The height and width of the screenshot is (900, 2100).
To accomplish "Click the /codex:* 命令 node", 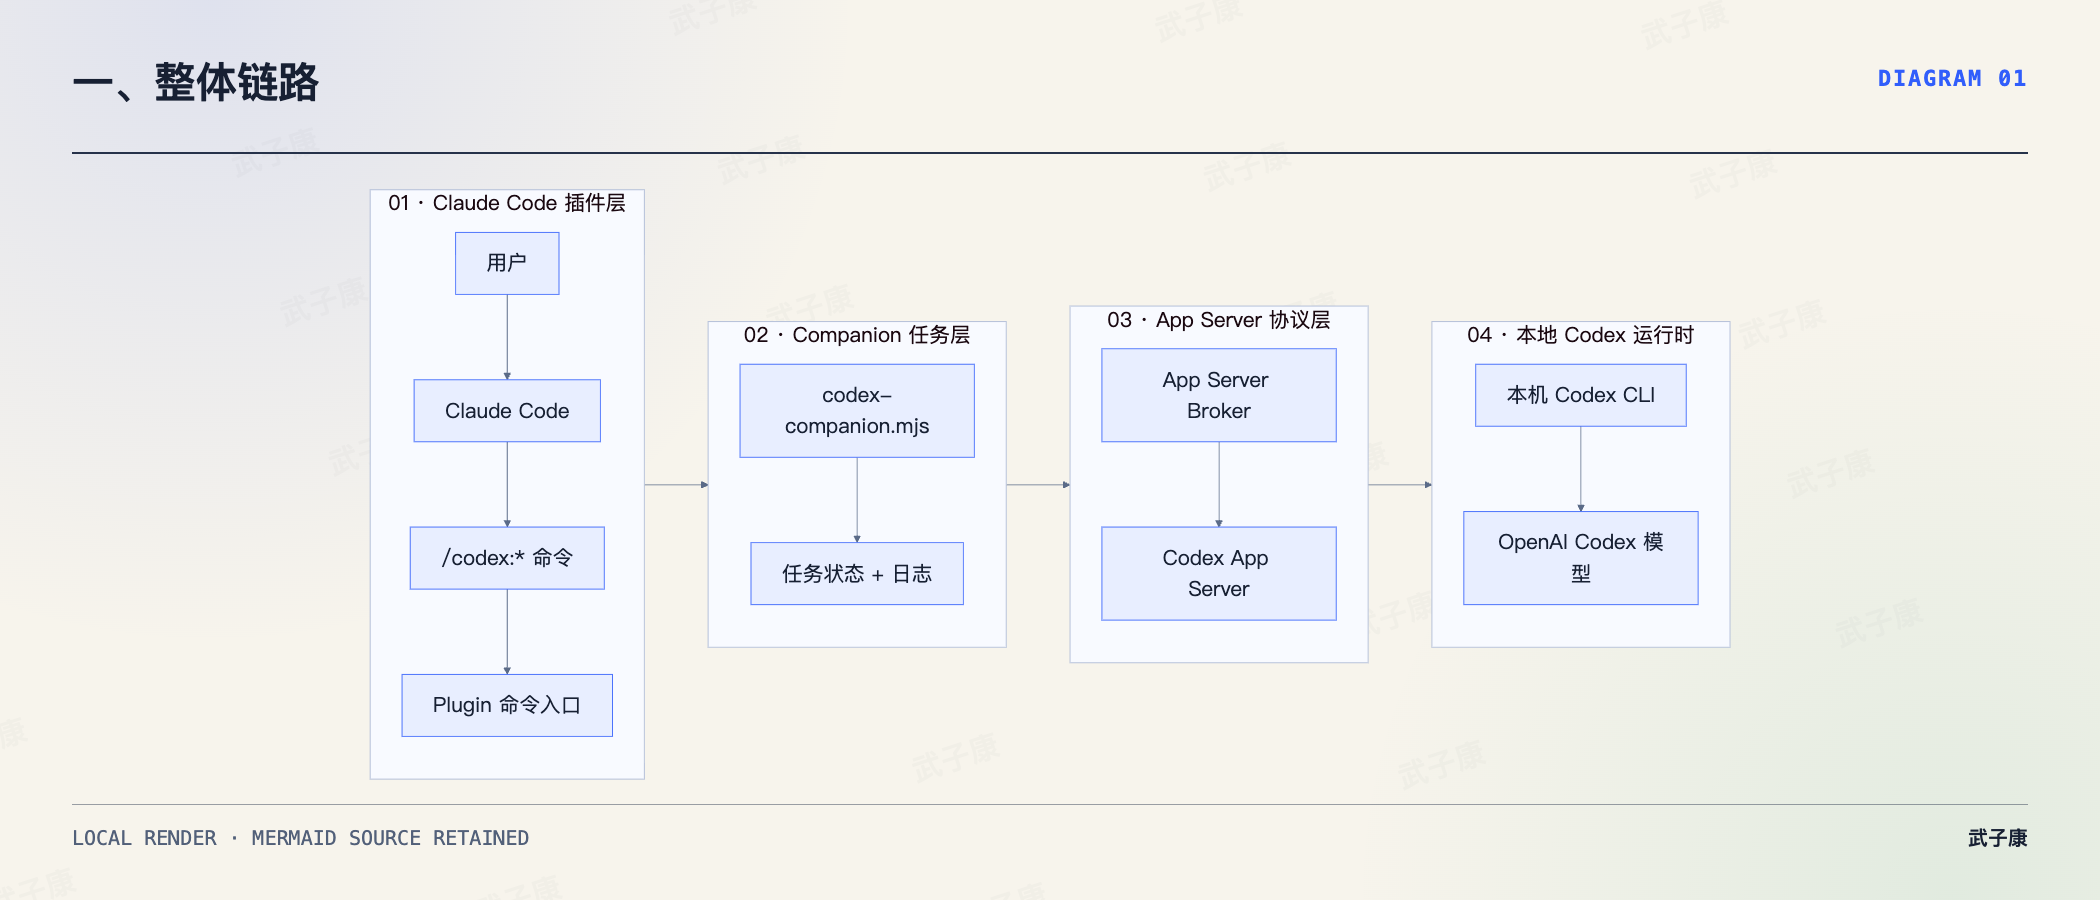I will [507, 558].
